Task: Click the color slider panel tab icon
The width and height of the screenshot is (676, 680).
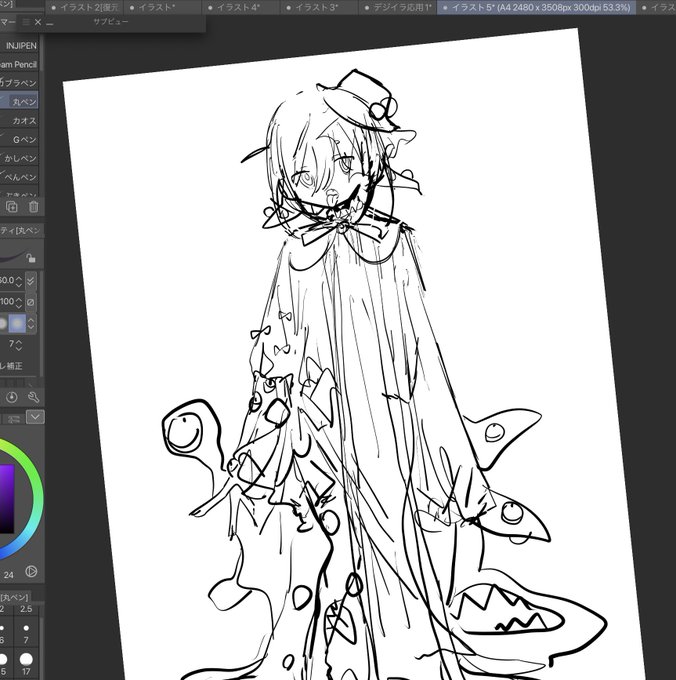Action: coord(14,419)
